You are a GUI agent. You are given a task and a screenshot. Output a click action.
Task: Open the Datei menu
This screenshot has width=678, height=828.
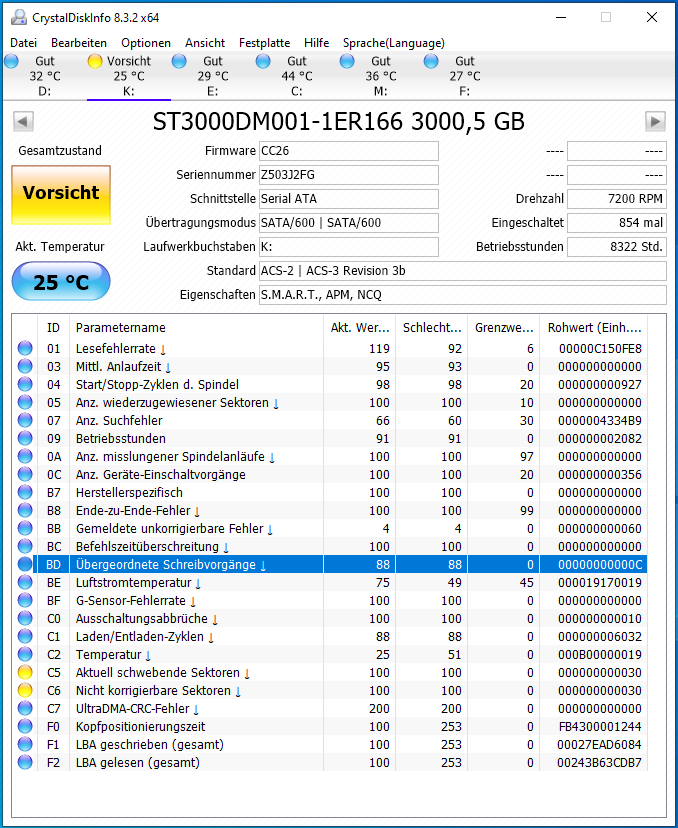(x=24, y=43)
